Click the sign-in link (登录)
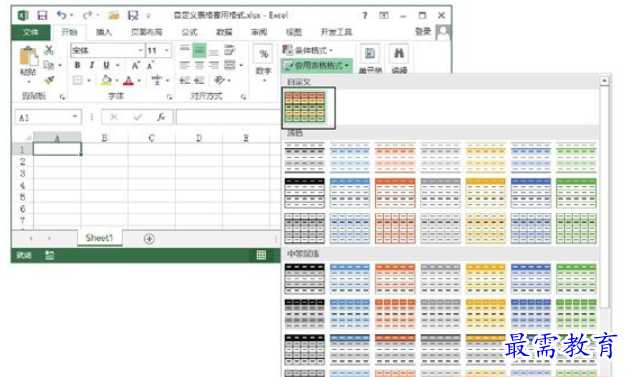This screenshot has height=377, width=626. tap(423, 32)
